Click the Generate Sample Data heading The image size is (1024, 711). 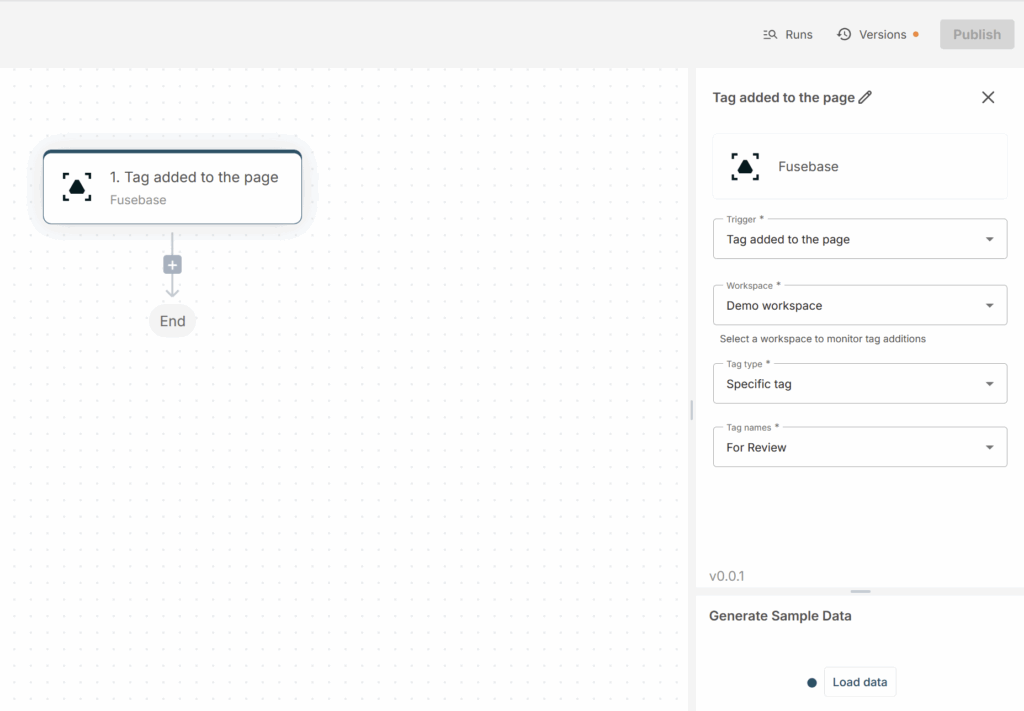(780, 616)
